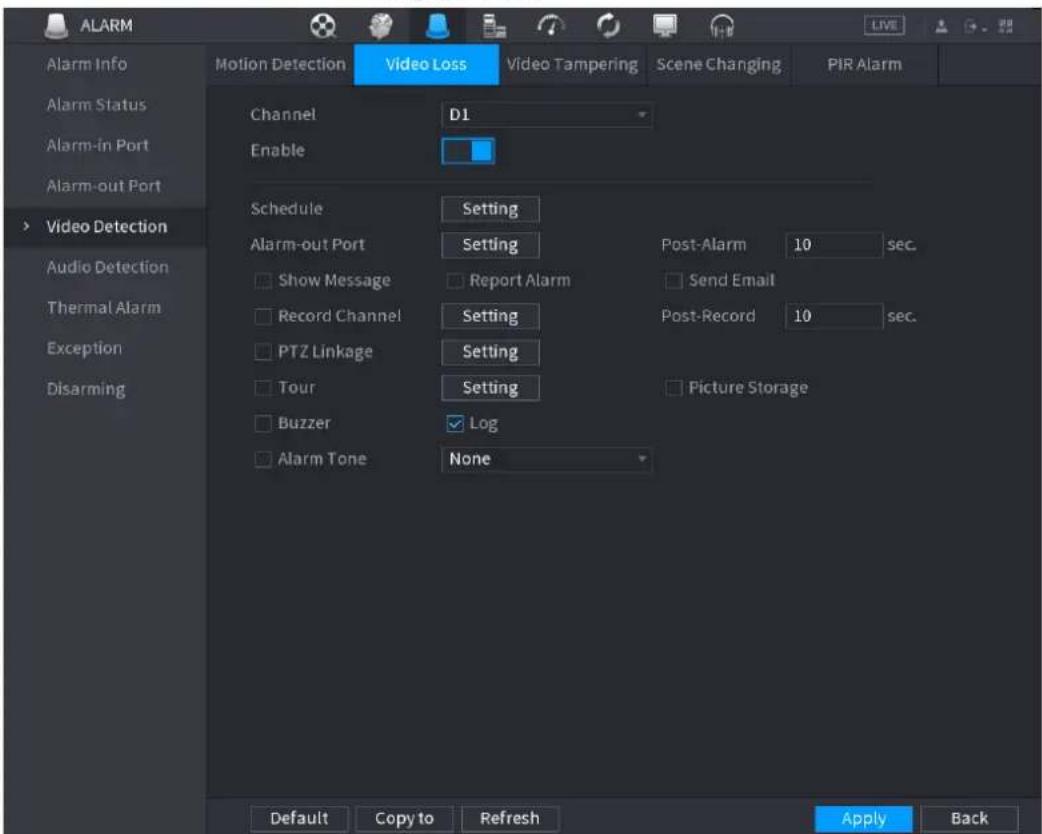Click the Apply button

tap(864, 819)
